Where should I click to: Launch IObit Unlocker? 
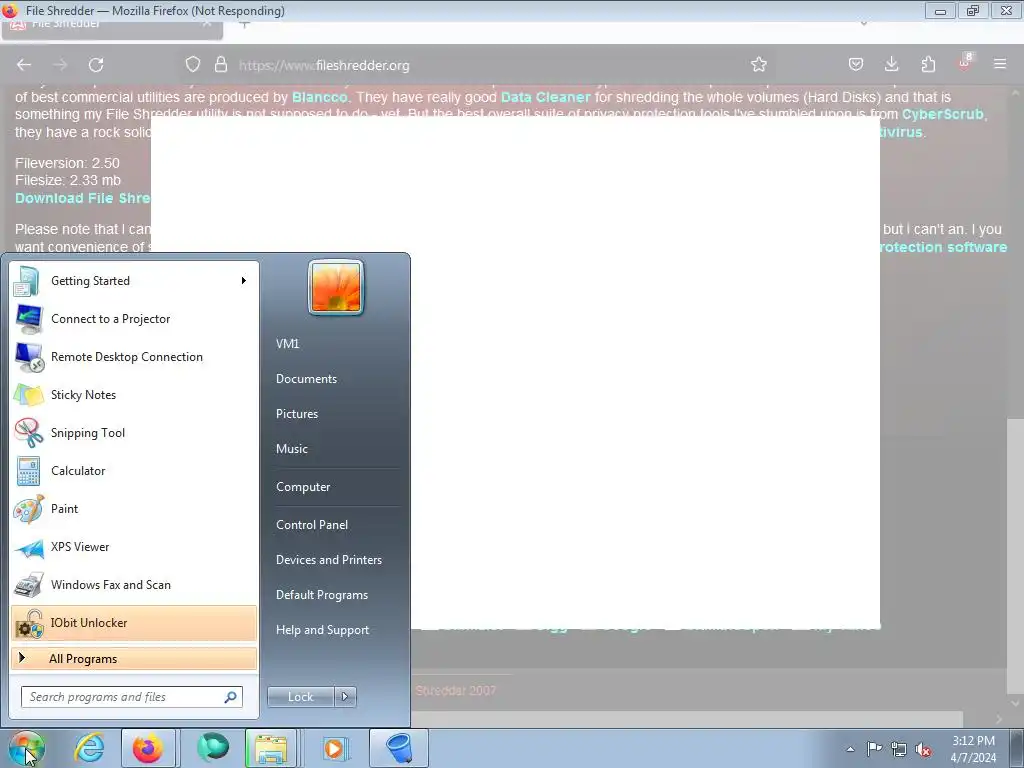(134, 622)
